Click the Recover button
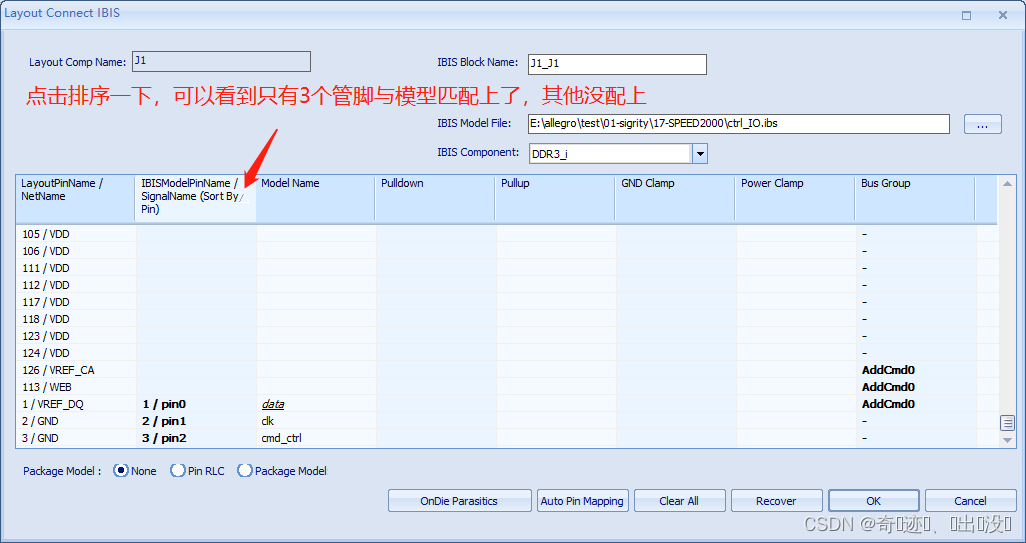 776,501
